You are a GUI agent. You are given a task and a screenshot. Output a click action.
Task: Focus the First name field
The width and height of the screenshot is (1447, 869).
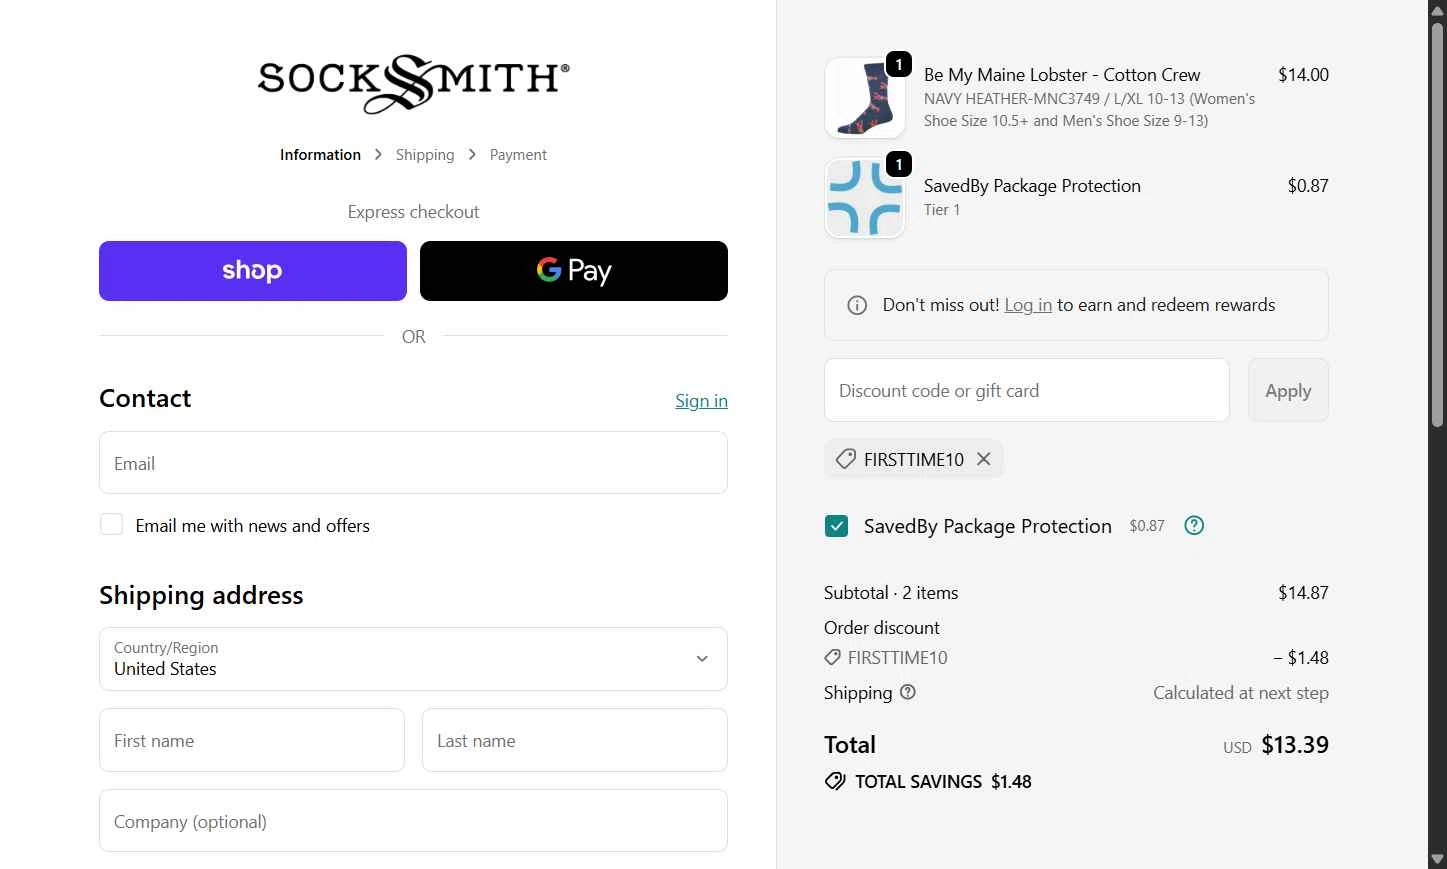pos(252,740)
